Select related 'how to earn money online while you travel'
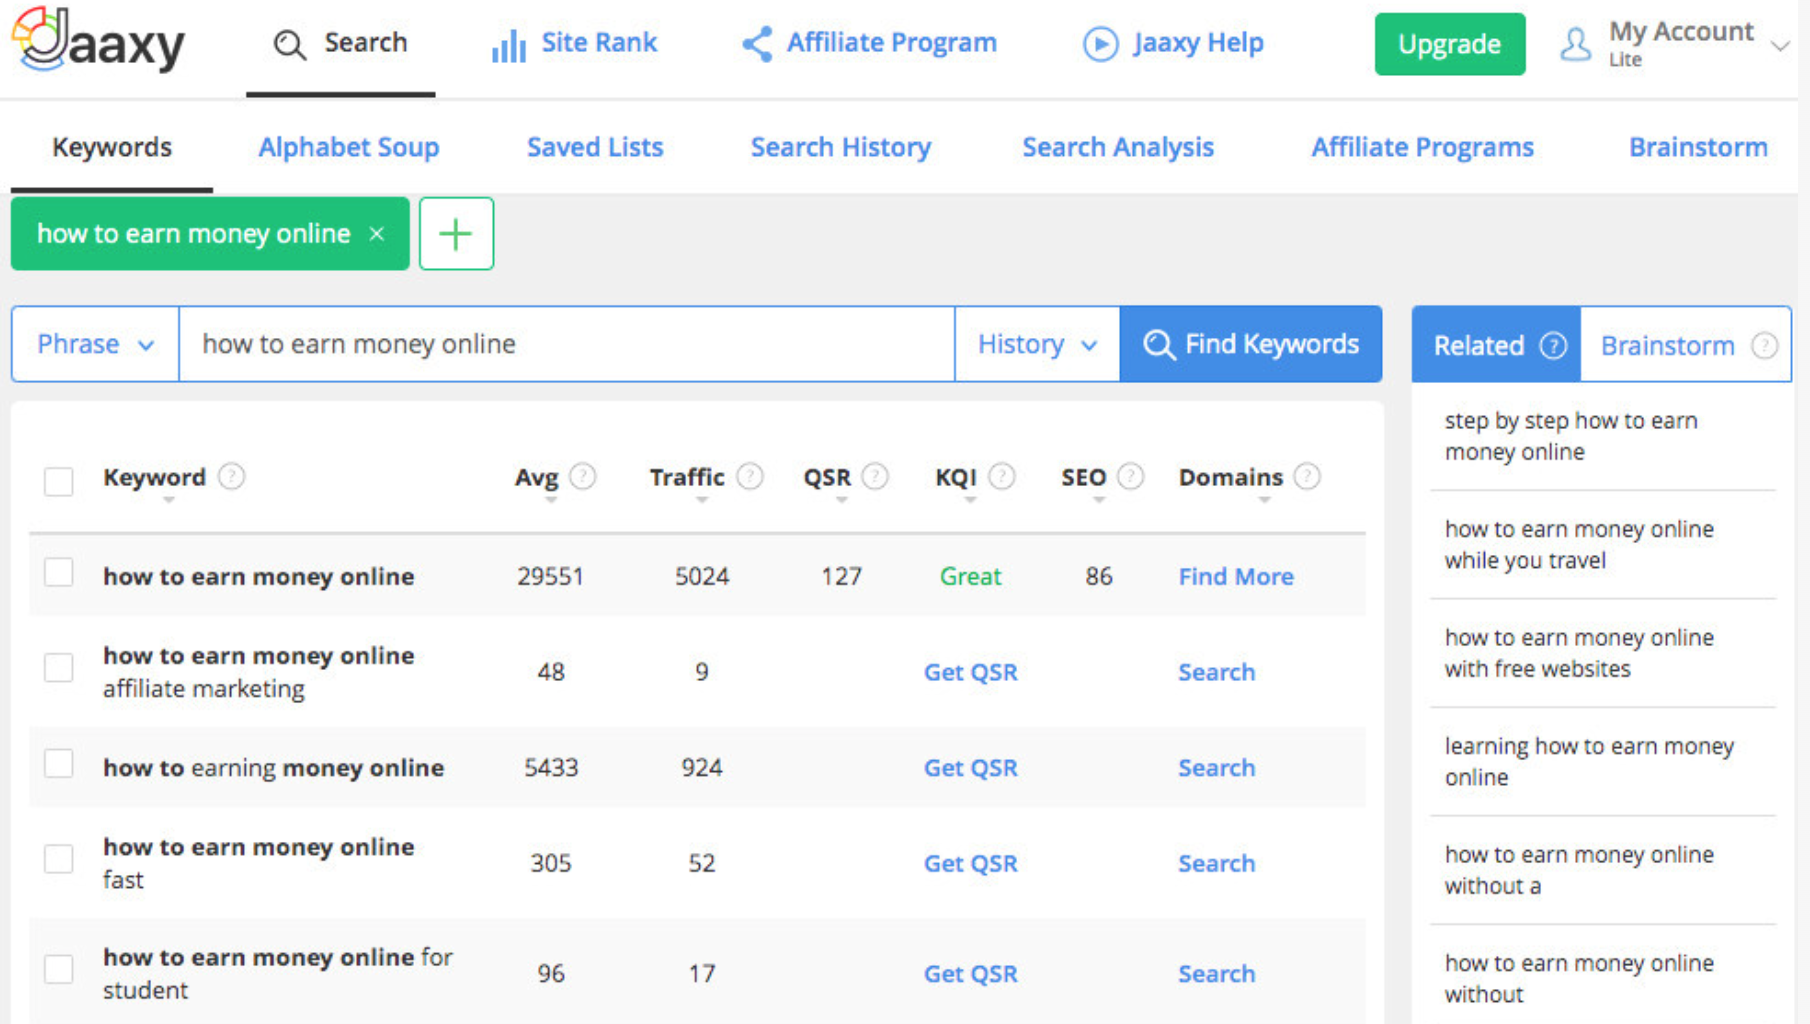Image resolution: width=1810 pixels, height=1024 pixels. tap(1579, 544)
